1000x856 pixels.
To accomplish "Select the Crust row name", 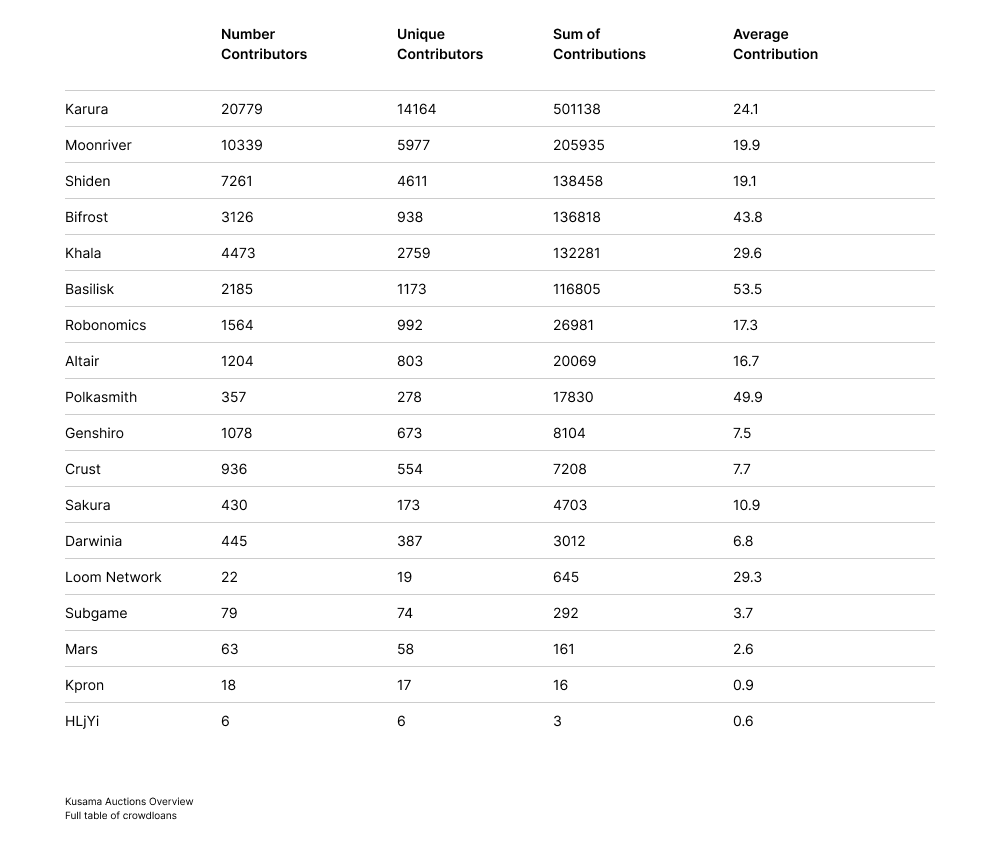I will 83,469.
